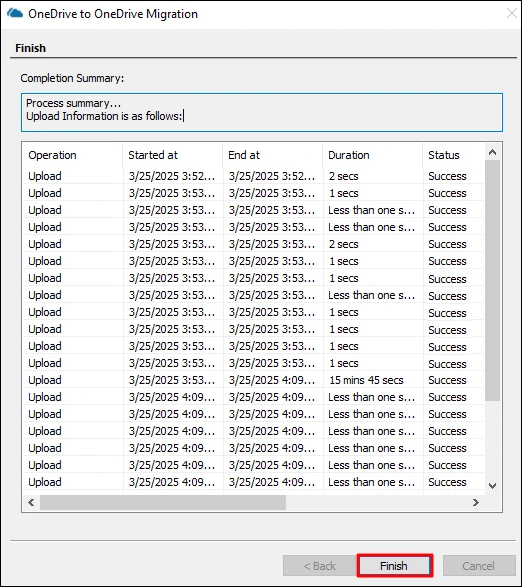Click the greyed-out Cancel button
The image size is (522, 587).
(x=479, y=566)
